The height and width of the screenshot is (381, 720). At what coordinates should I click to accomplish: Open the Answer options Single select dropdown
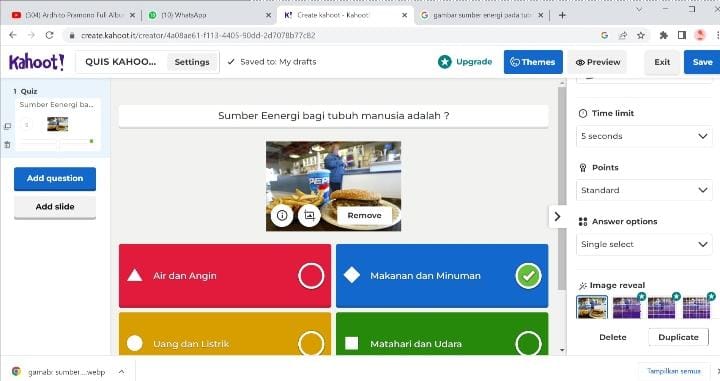pos(644,244)
